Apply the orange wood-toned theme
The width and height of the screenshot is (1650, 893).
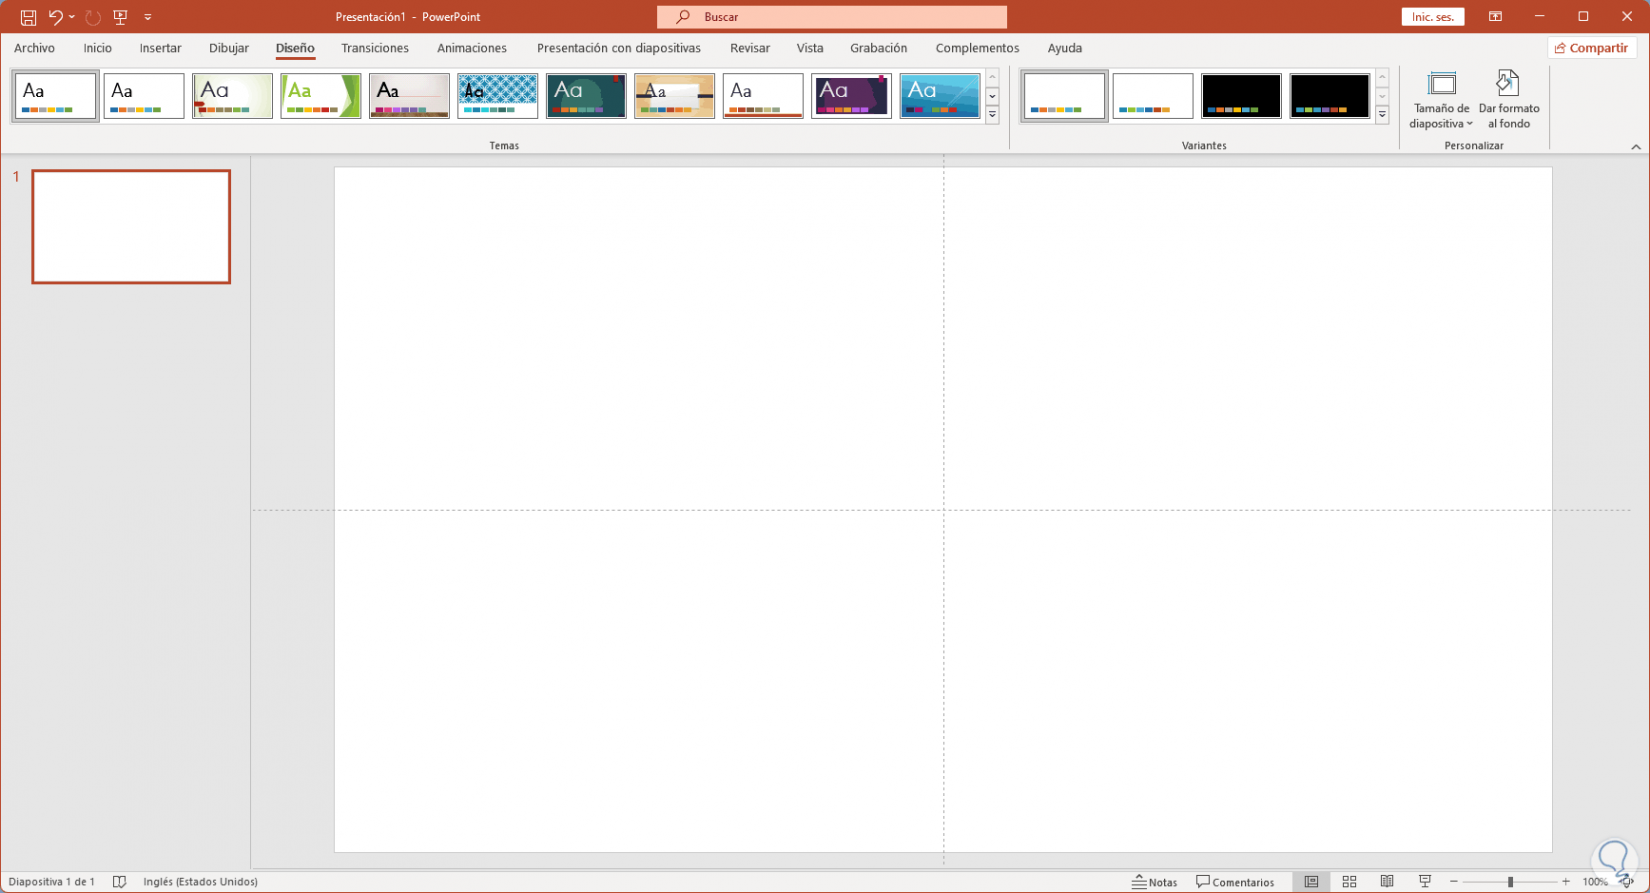pos(675,96)
